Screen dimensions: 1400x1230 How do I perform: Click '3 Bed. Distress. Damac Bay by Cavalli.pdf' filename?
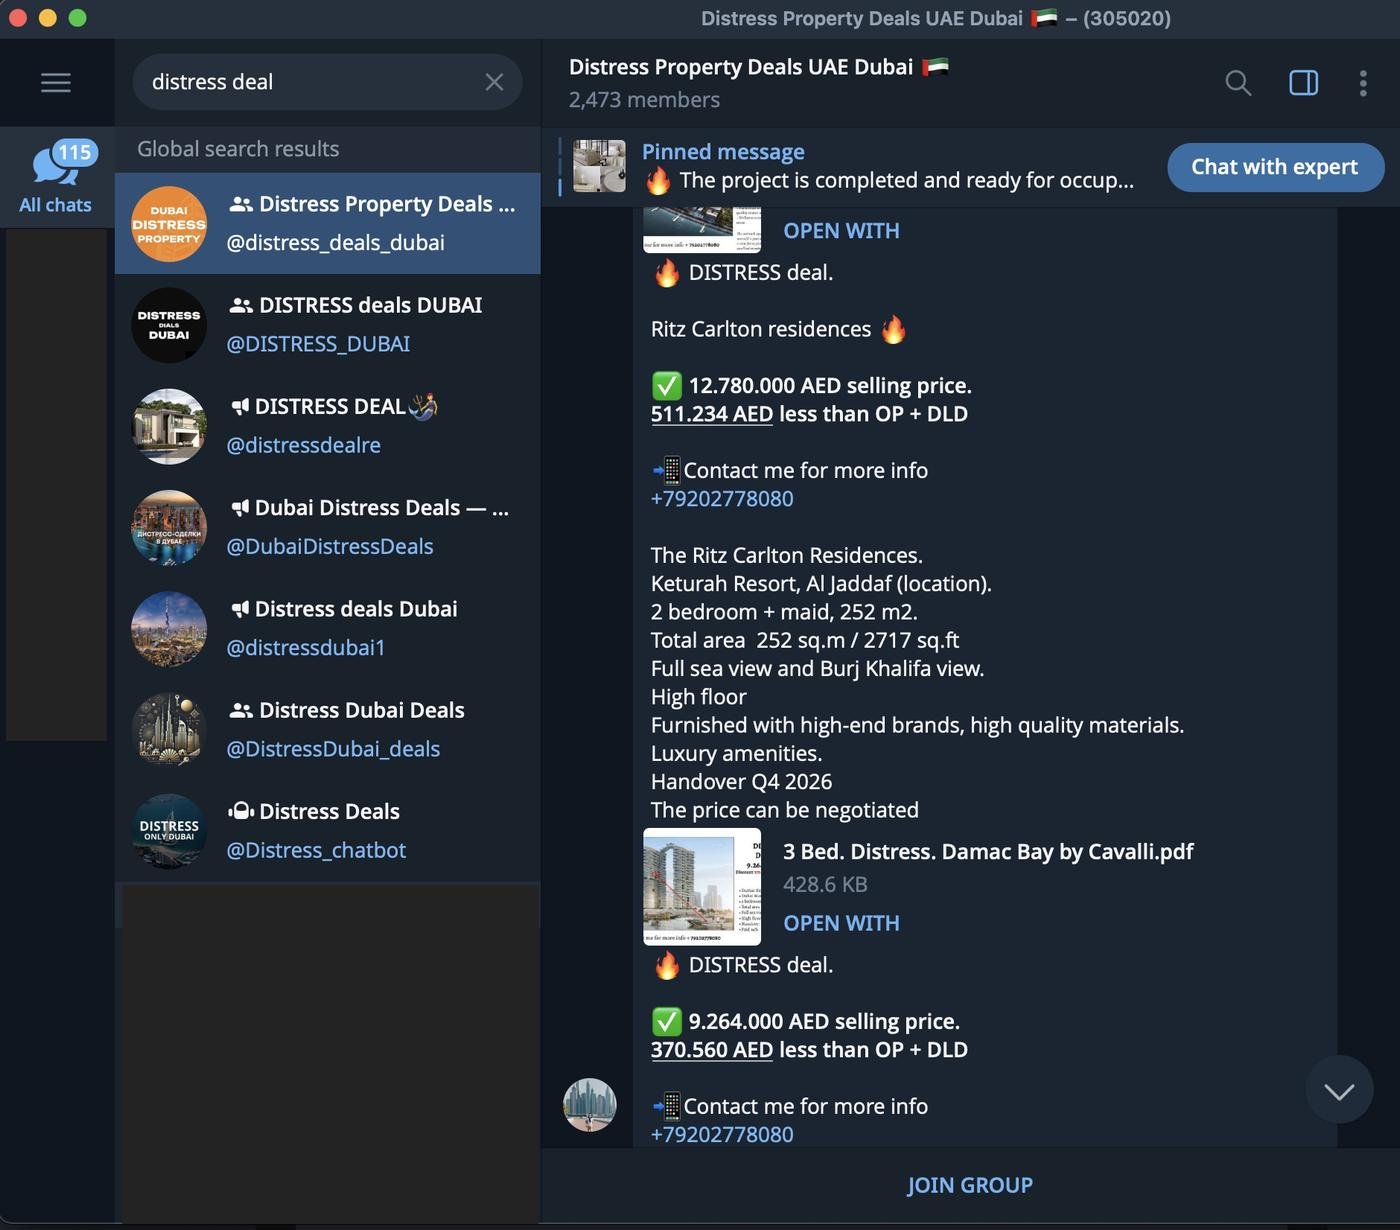click(x=988, y=852)
